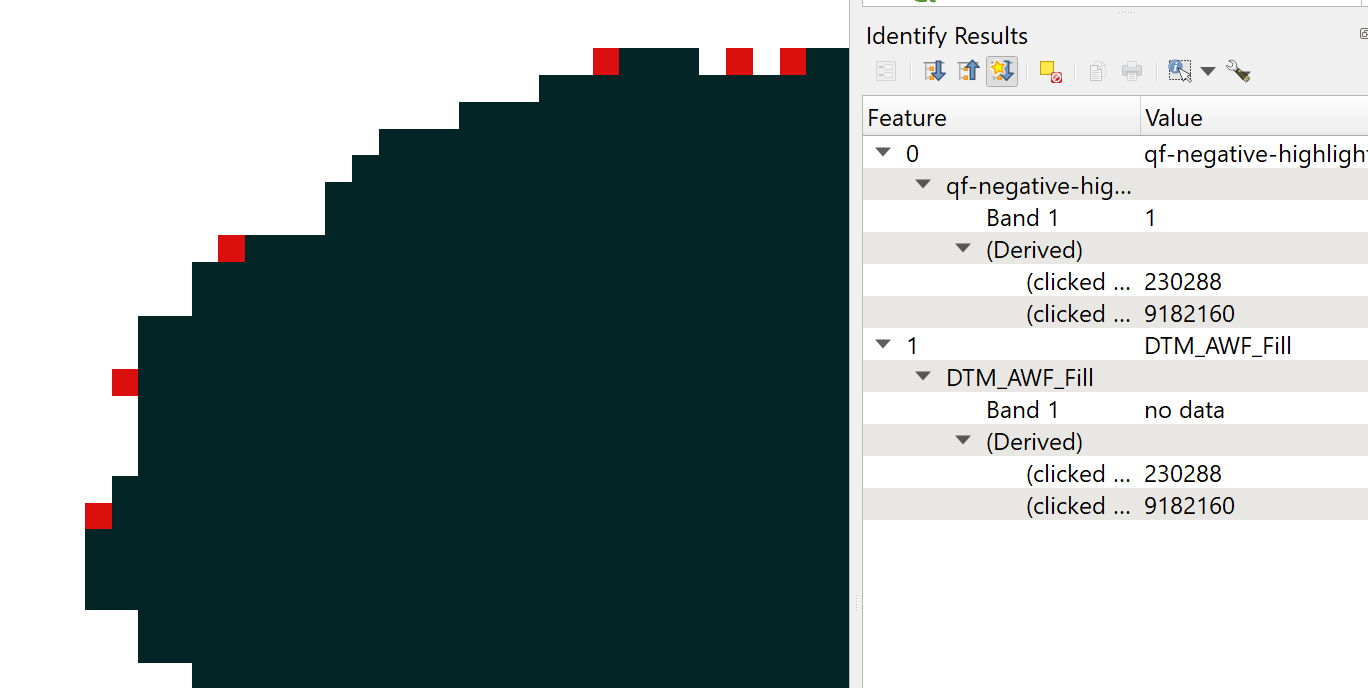1368x688 pixels.
Task: Collapse feature 0 qf-negative-highlight entry
Action: (883, 153)
